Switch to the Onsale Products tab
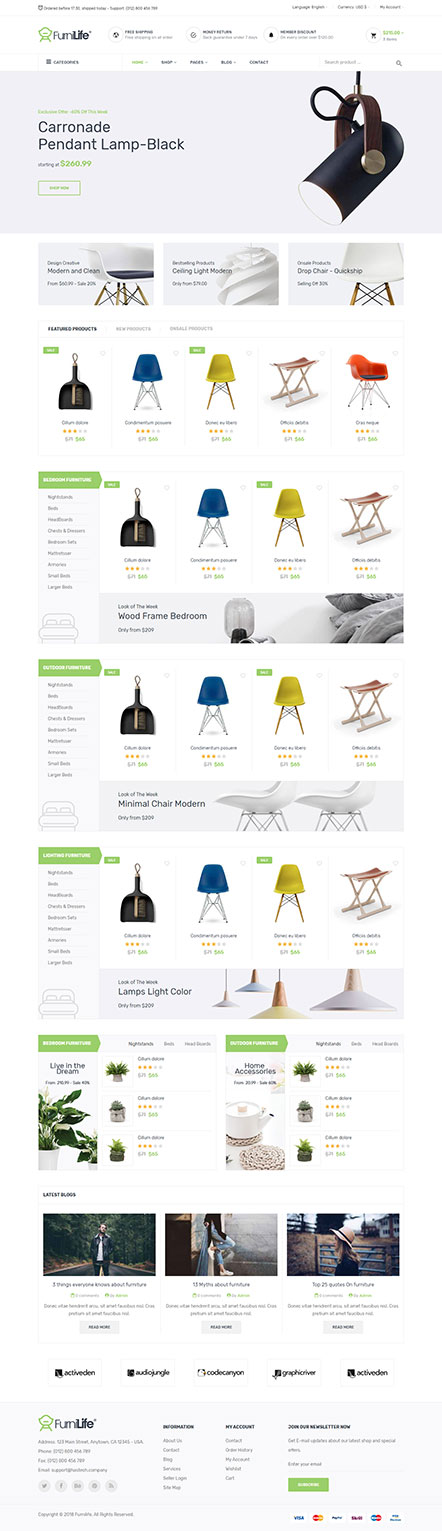This screenshot has height=1531, width=442. 191,328
